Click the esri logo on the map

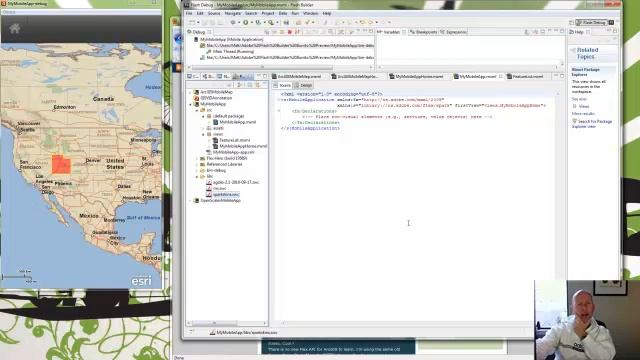pos(141,281)
